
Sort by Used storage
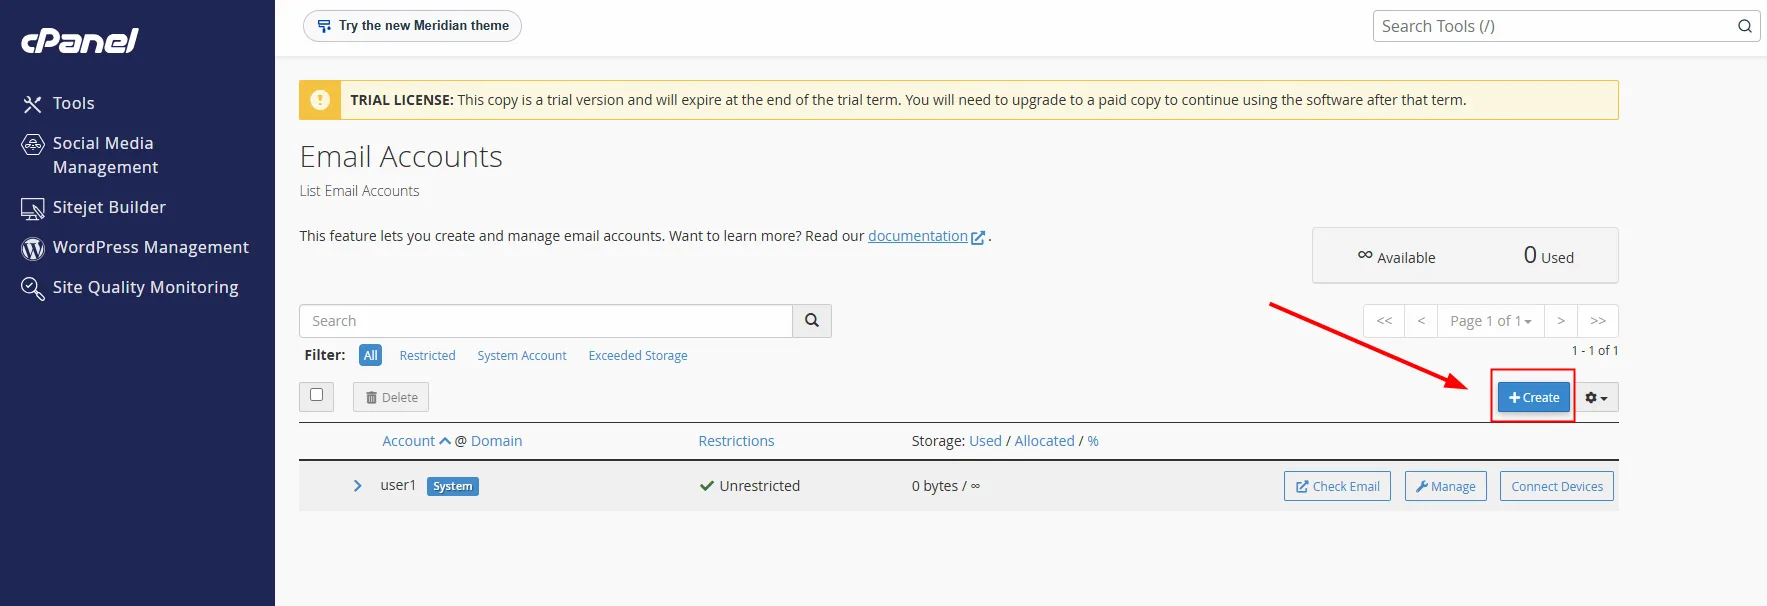(x=985, y=441)
